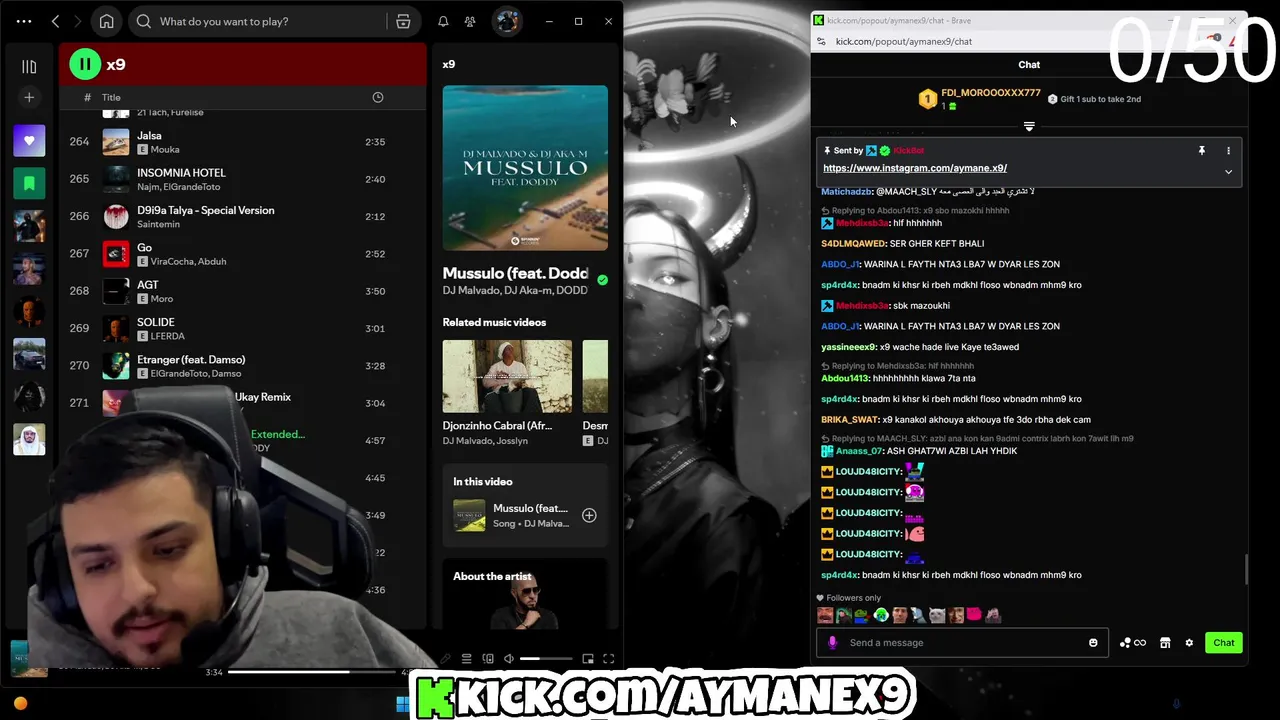Open the green bookmark Your Episodes item
Image resolution: width=1280 pixels, height=720 pixels.
[29, 184]
